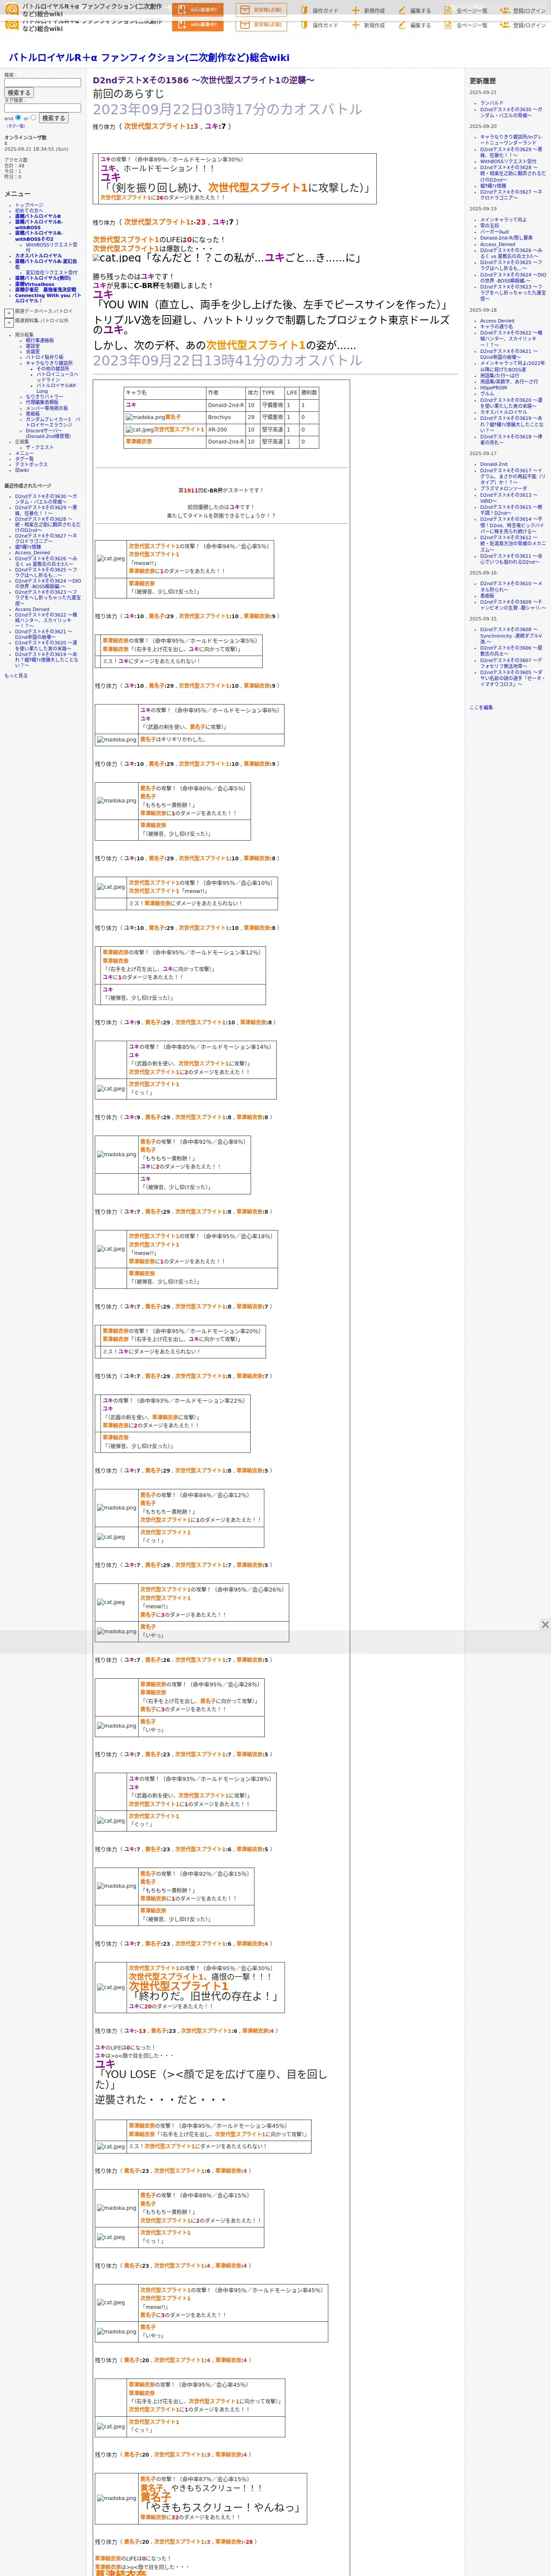The height and width of the screenshot is (2576, 551).
Task: Open the 旧wiki menu link
Action: coord(22,470)
